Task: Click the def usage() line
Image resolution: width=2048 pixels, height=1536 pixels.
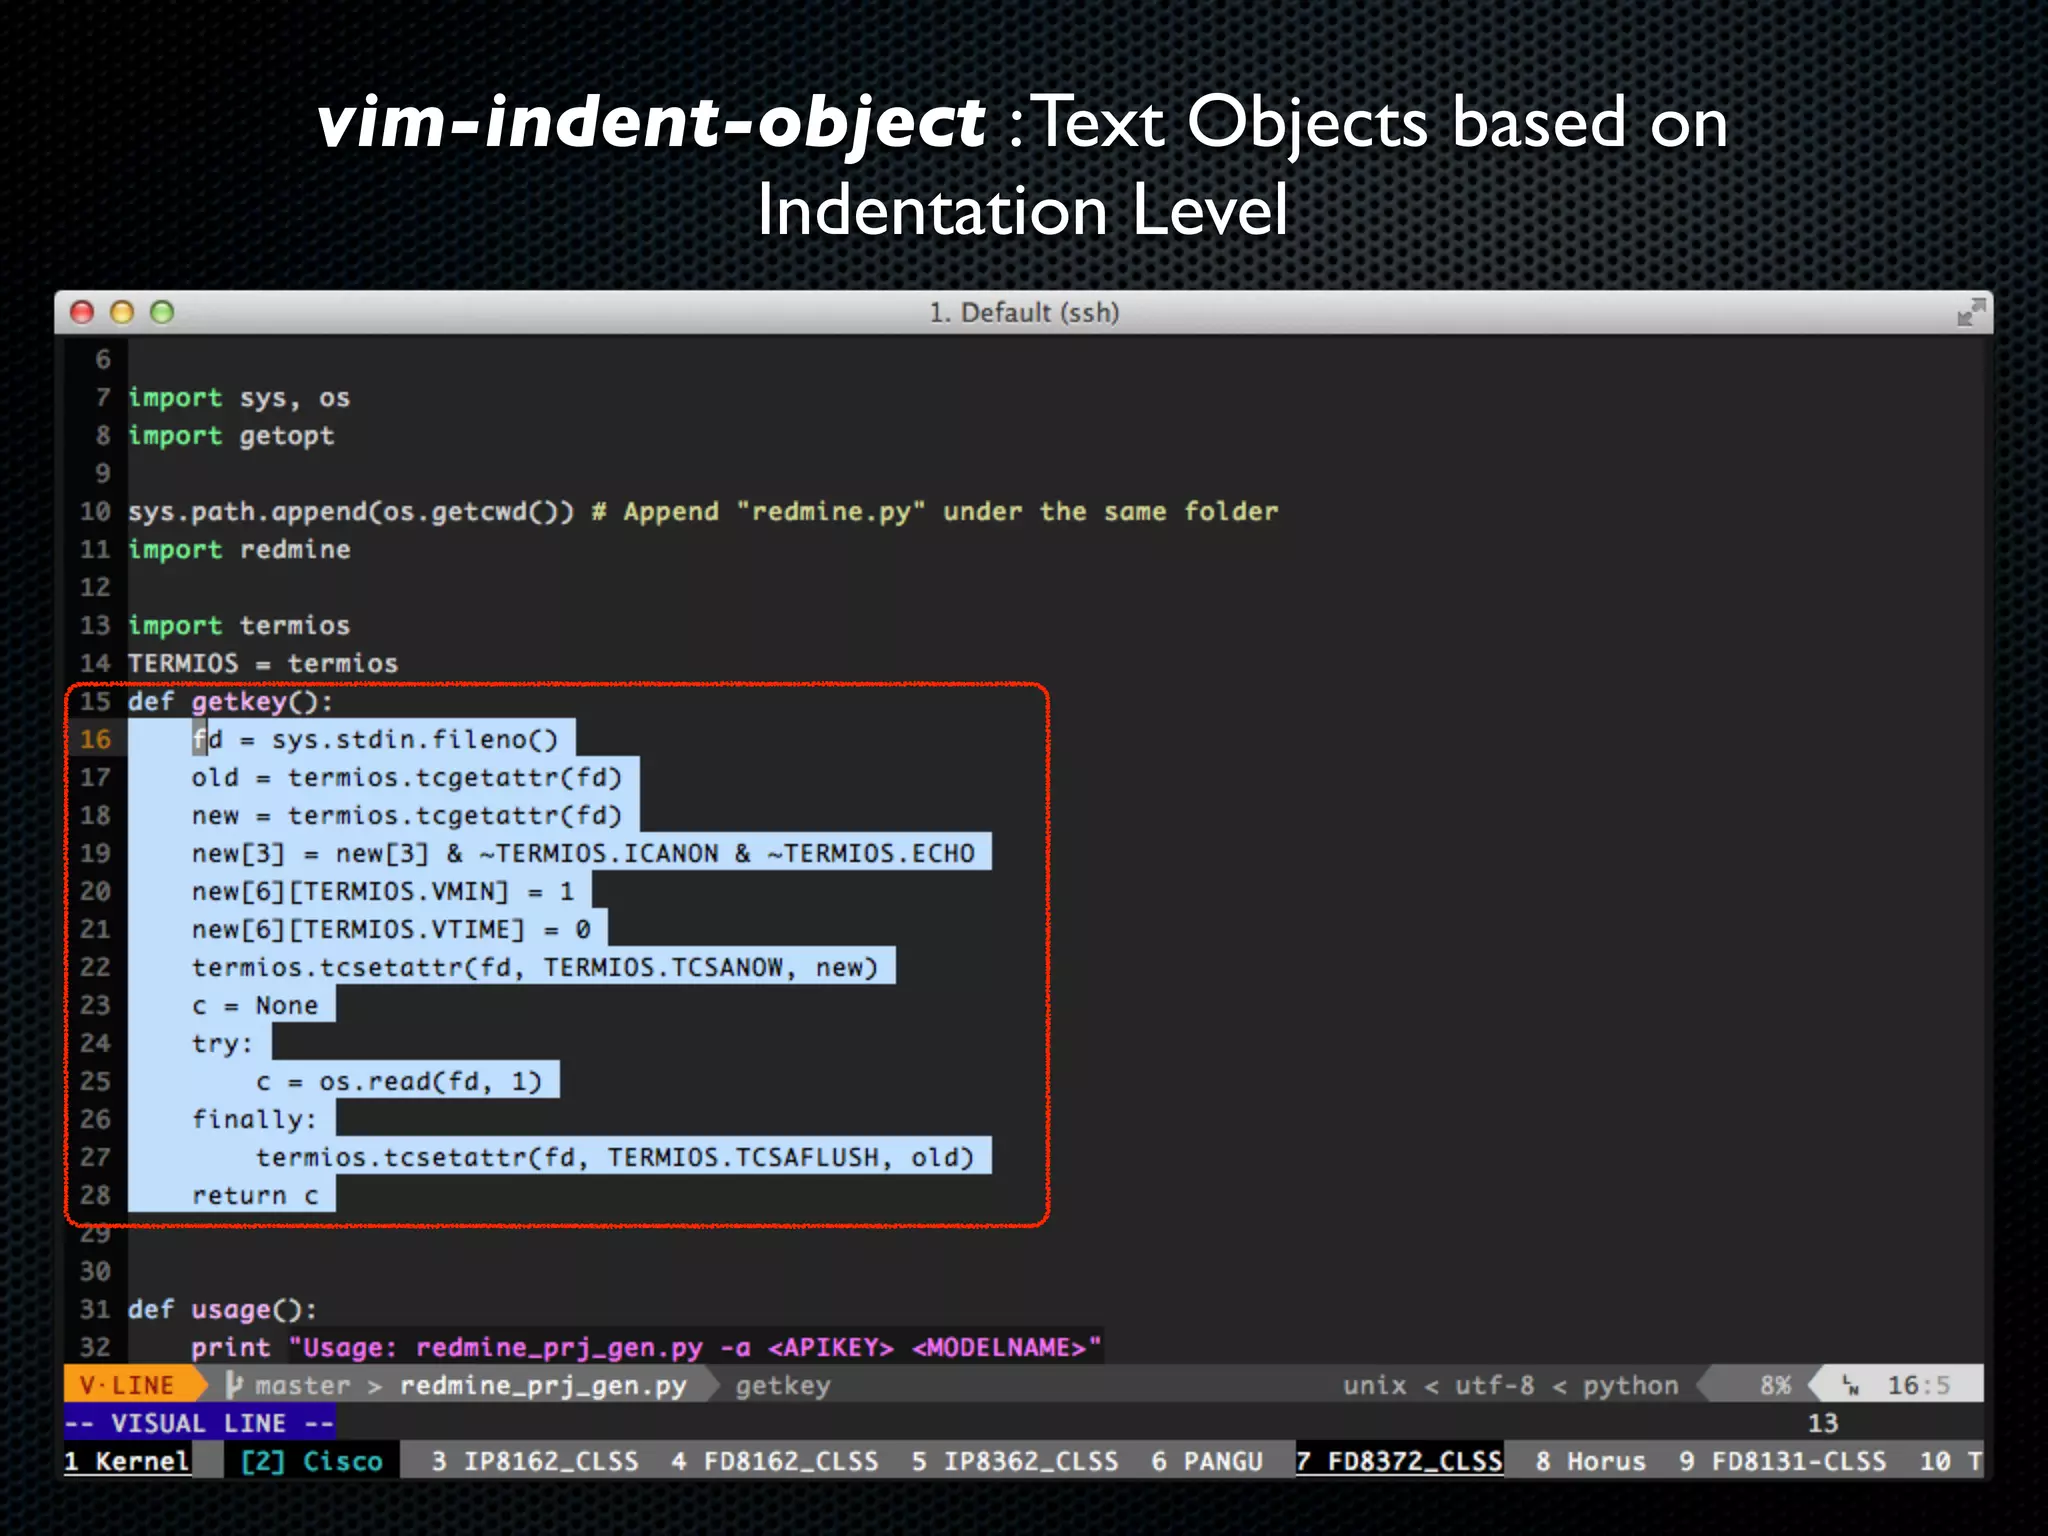Action: tap(222, 1309)
